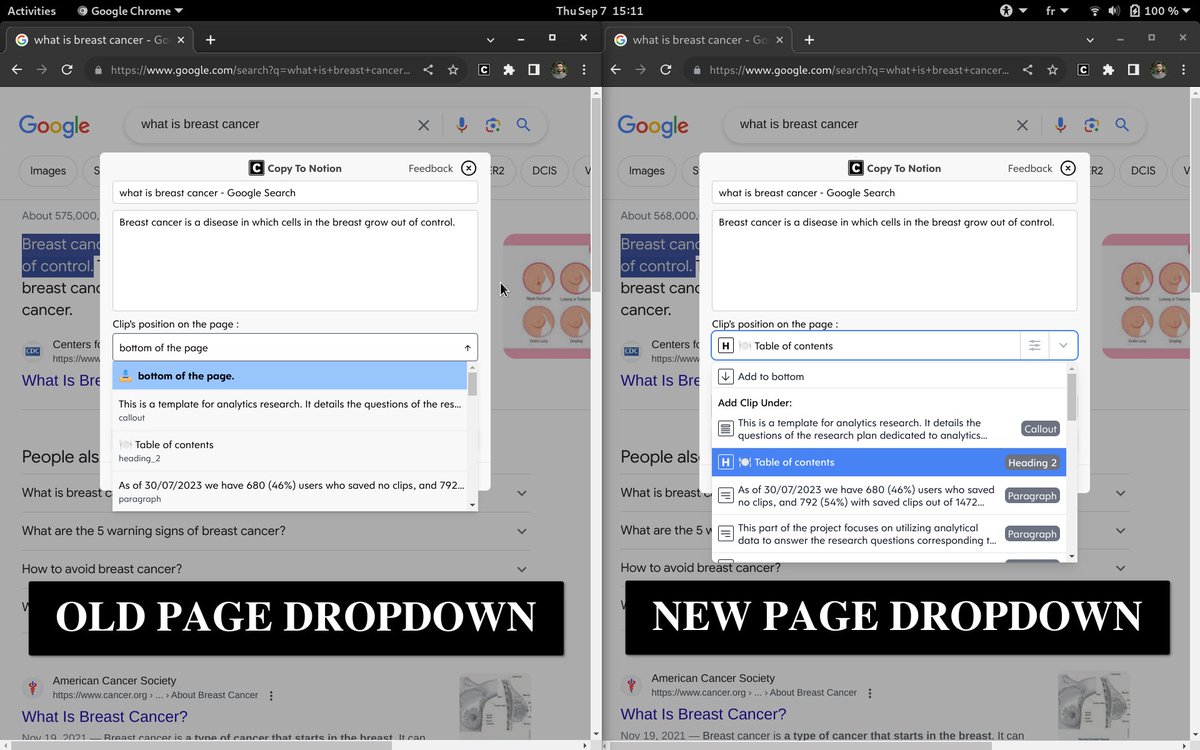Open accessibility menu in top bar
The width and height of the screenshot is (1200, 750).
coord(1013,11)
